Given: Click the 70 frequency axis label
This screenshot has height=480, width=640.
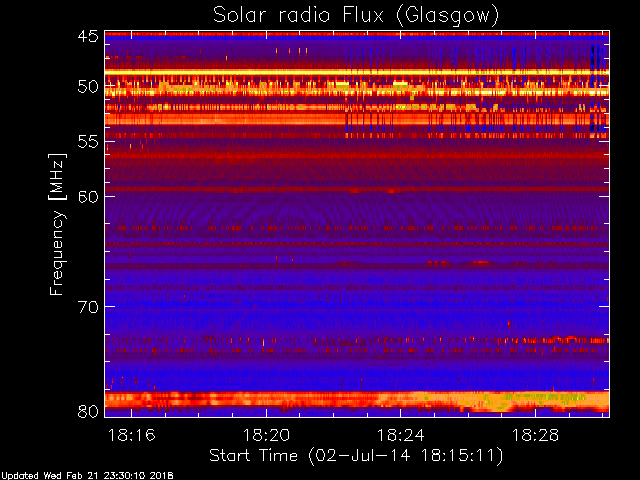Looking at the screenshot, I should pyautogui.click(x=88, y=307).
